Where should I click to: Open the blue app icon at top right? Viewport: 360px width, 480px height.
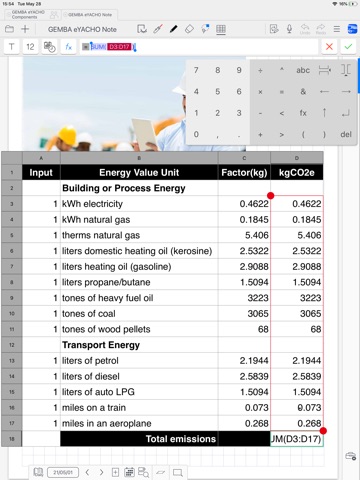click(x=352, y=29)
